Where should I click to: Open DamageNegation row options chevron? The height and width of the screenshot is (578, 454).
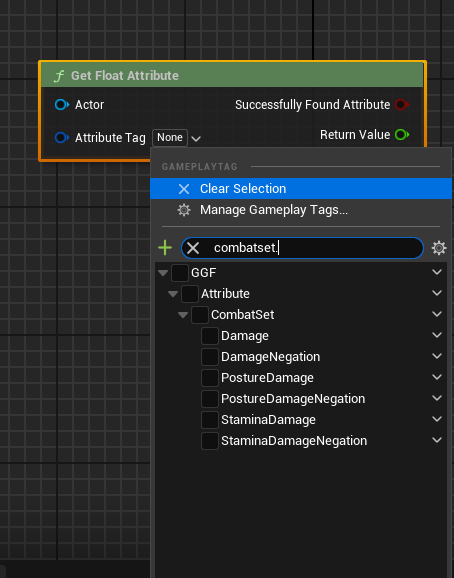pyautogui.click(x=437, y=356)
